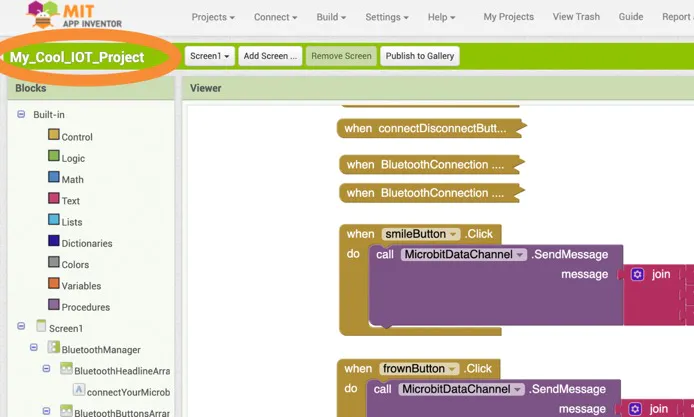This screenshot has width=694, height=417.
Task: Open the MicrobitDataChannel dropdown in smileButton block
Action: coord(464,255)
